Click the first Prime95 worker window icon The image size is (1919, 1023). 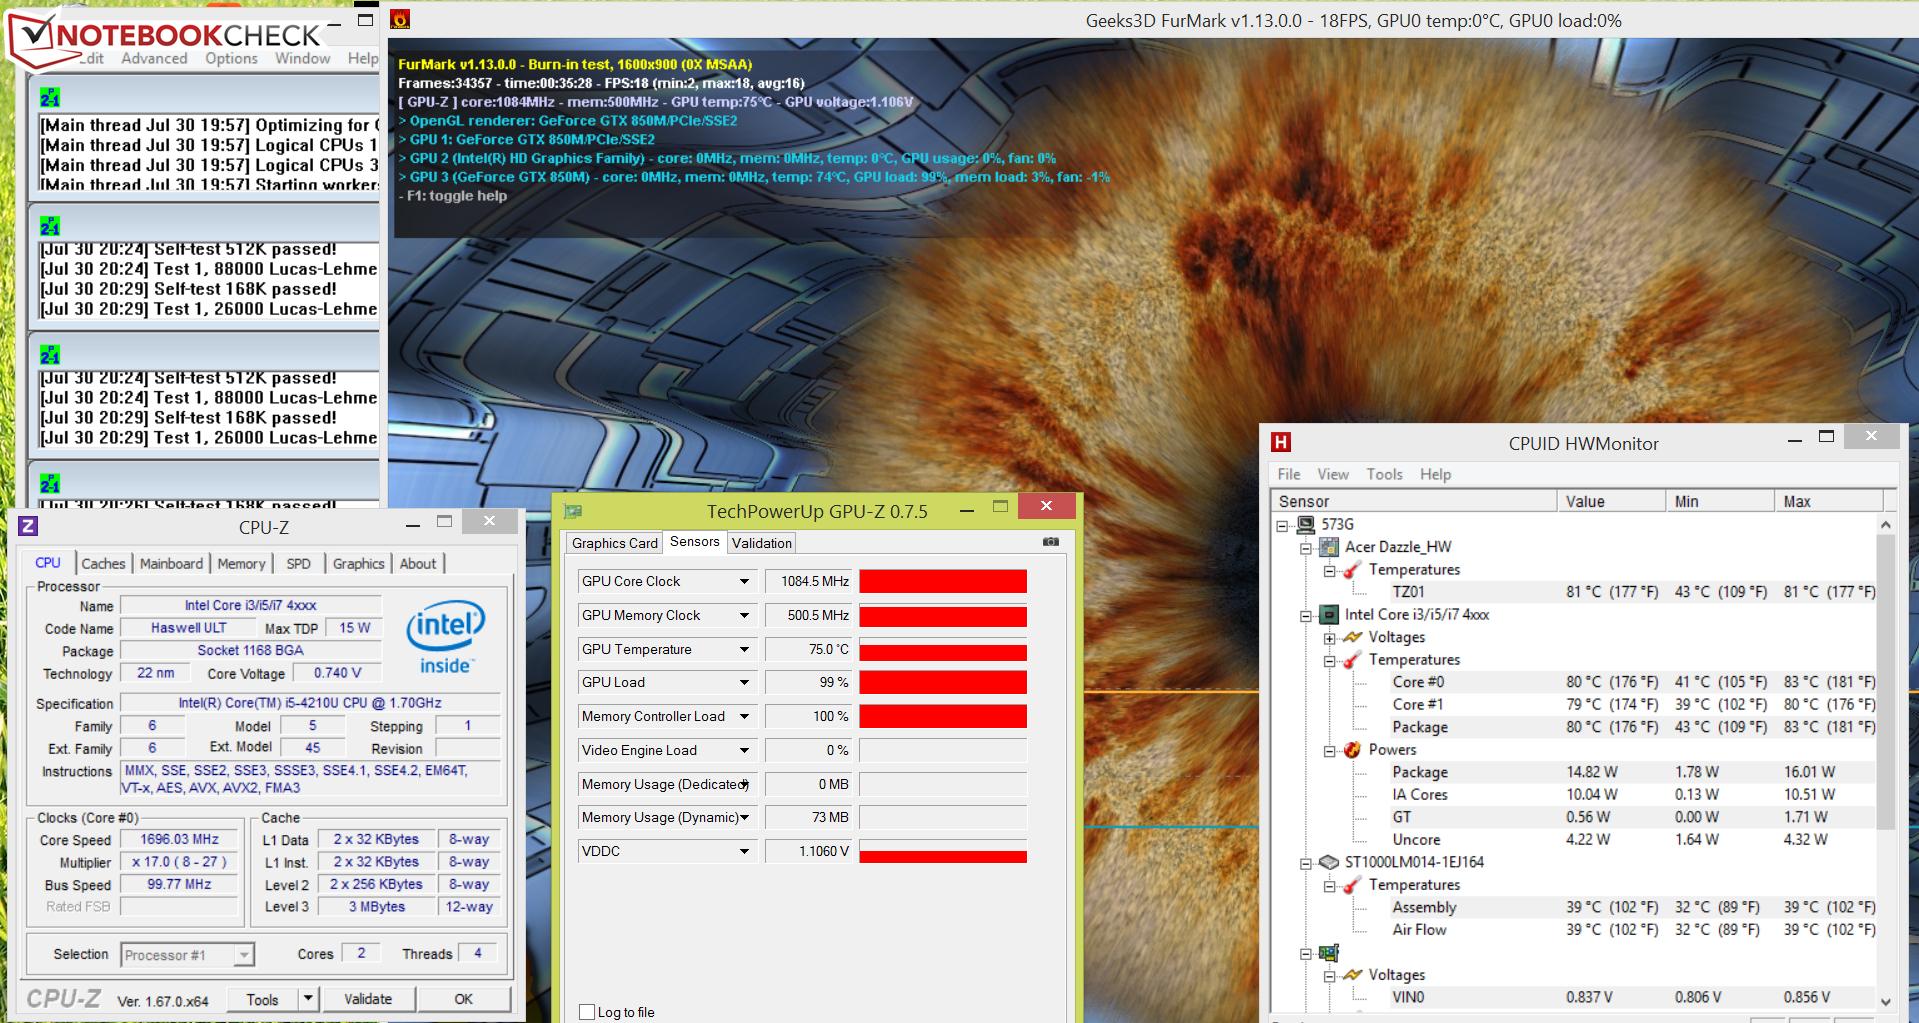(50, 97)
